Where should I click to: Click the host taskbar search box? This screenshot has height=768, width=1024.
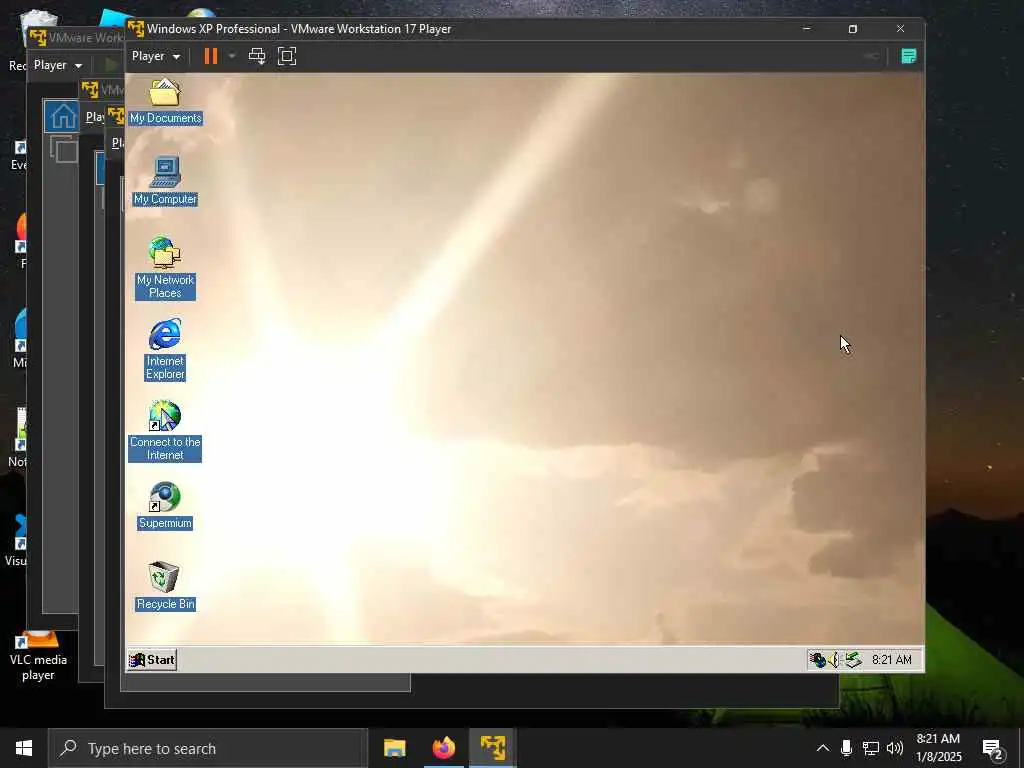pyautogui.click(x=208, y=748)
